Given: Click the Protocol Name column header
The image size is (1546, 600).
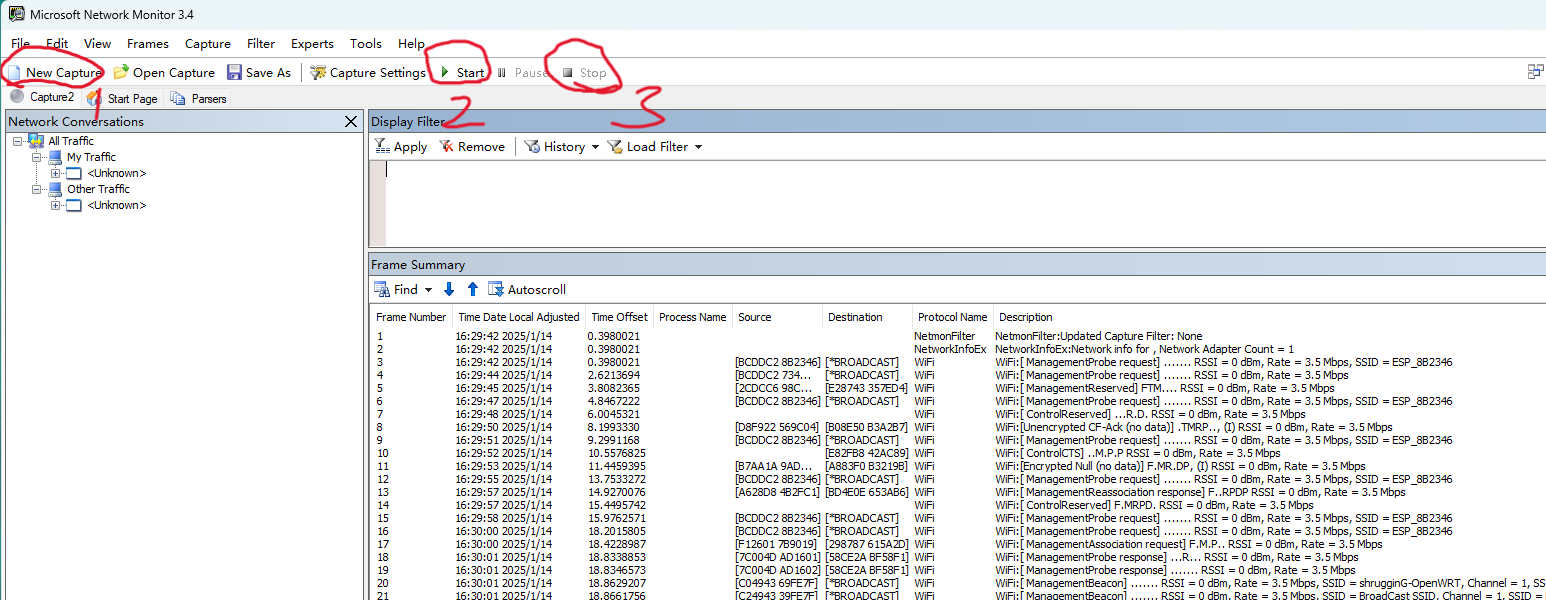Looking at the screenshot, I should point(952,317).
